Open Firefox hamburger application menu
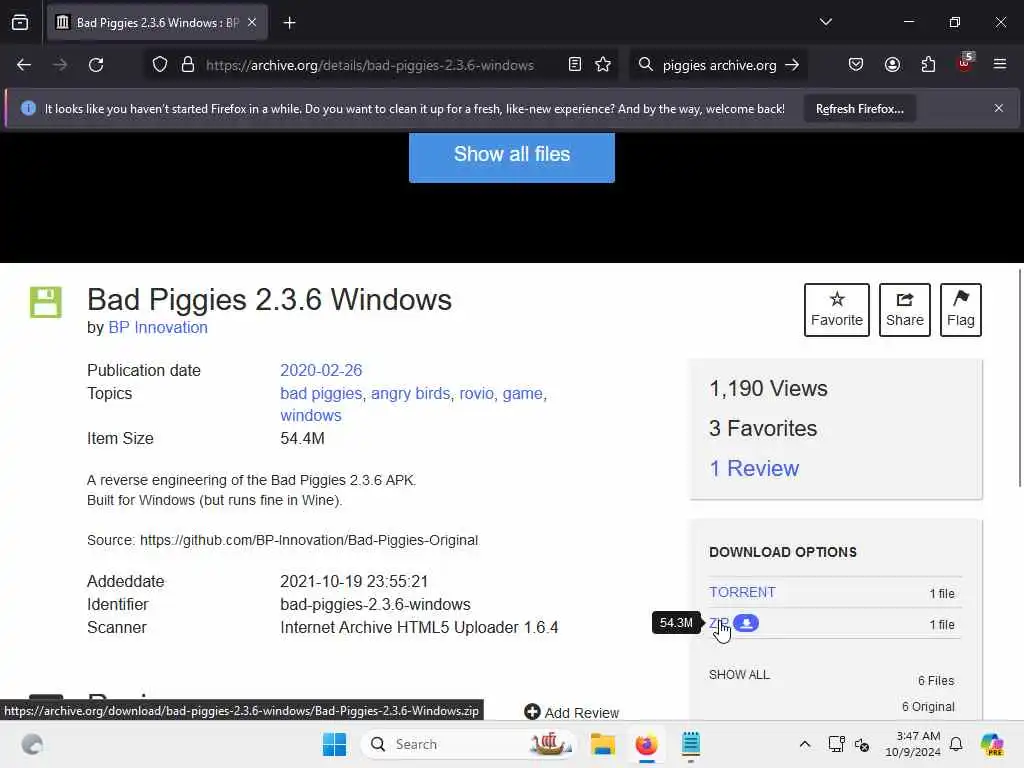Image resolution: width=1024 pixels, height=768 pixels. coord(1000,65)
